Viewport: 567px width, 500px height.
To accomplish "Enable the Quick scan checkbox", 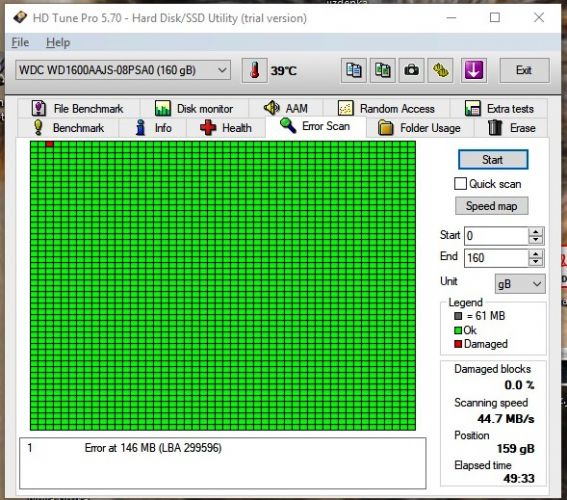I will click(460, 184).
